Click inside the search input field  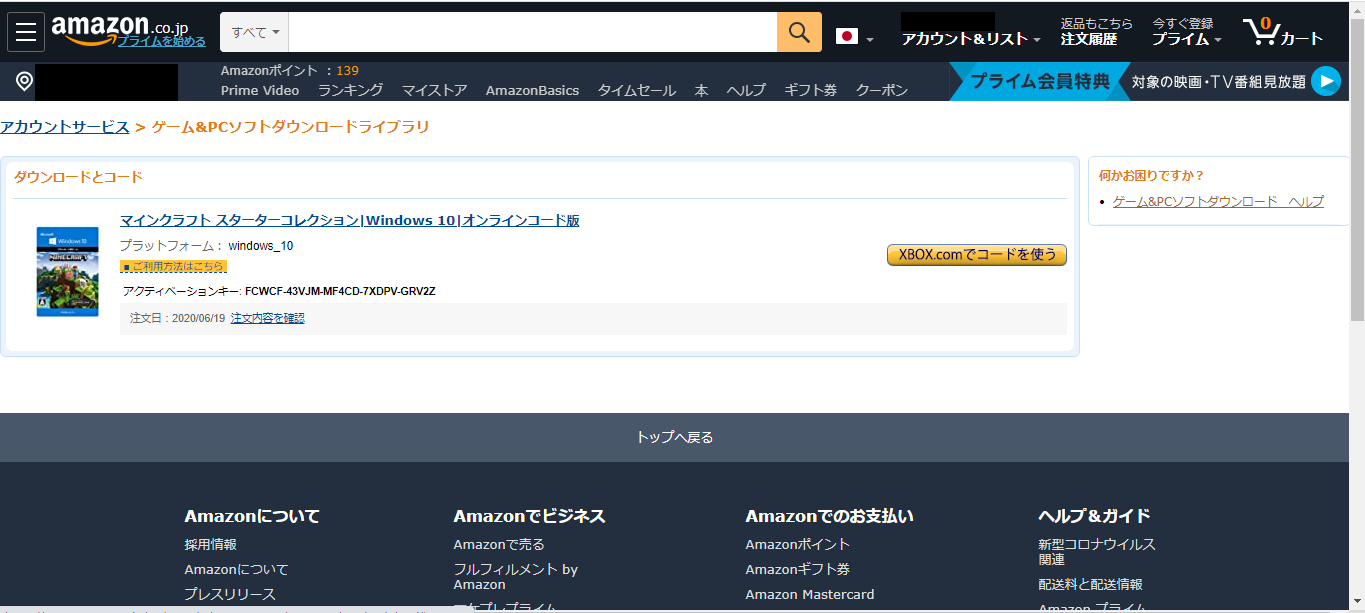click(530, 32)
